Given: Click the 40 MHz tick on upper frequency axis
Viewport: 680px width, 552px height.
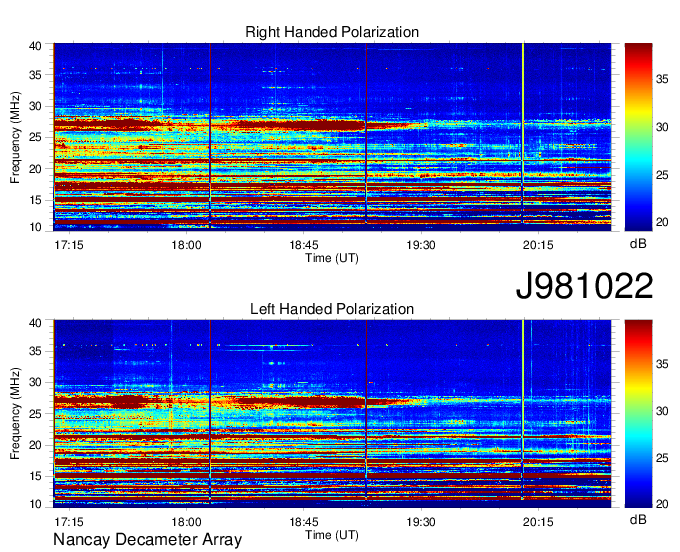Looking at the screenshot, I should [x=35, y=46].
